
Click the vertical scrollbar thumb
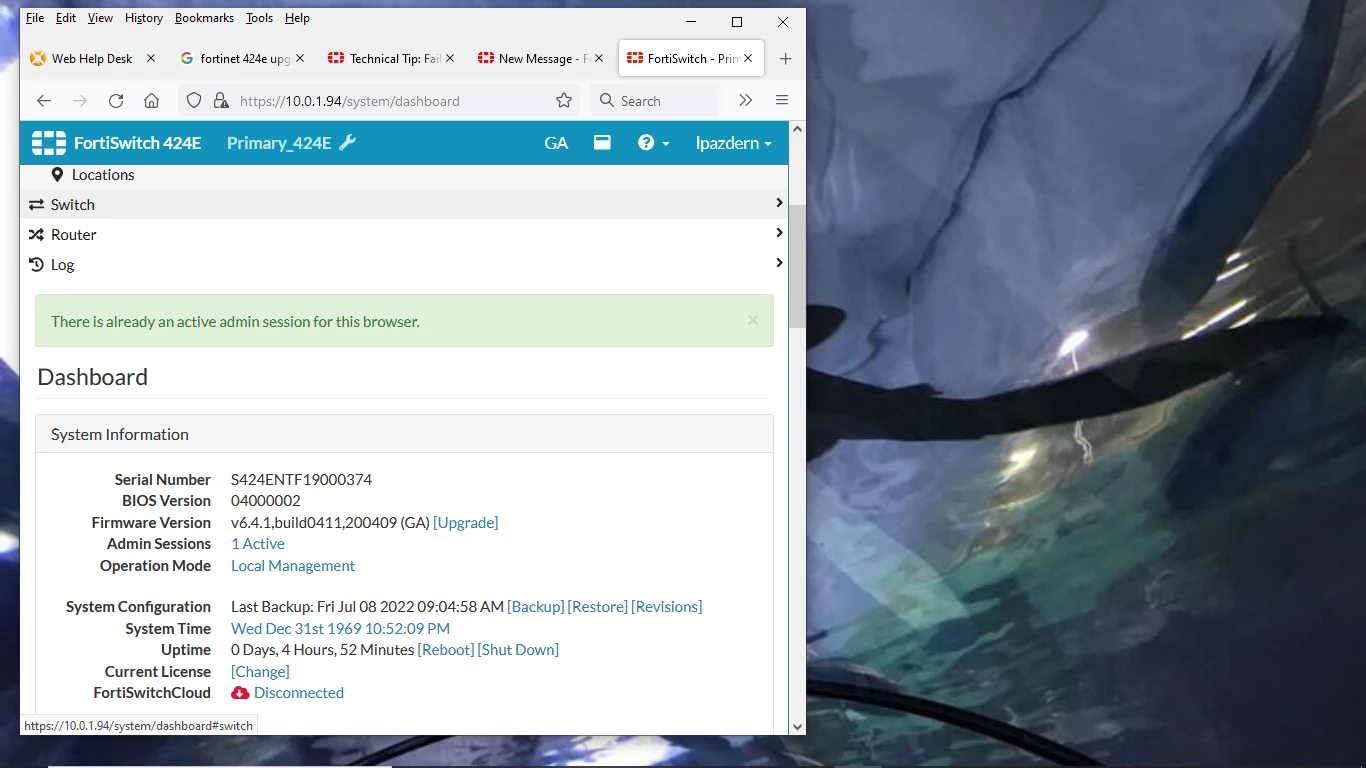797,266
